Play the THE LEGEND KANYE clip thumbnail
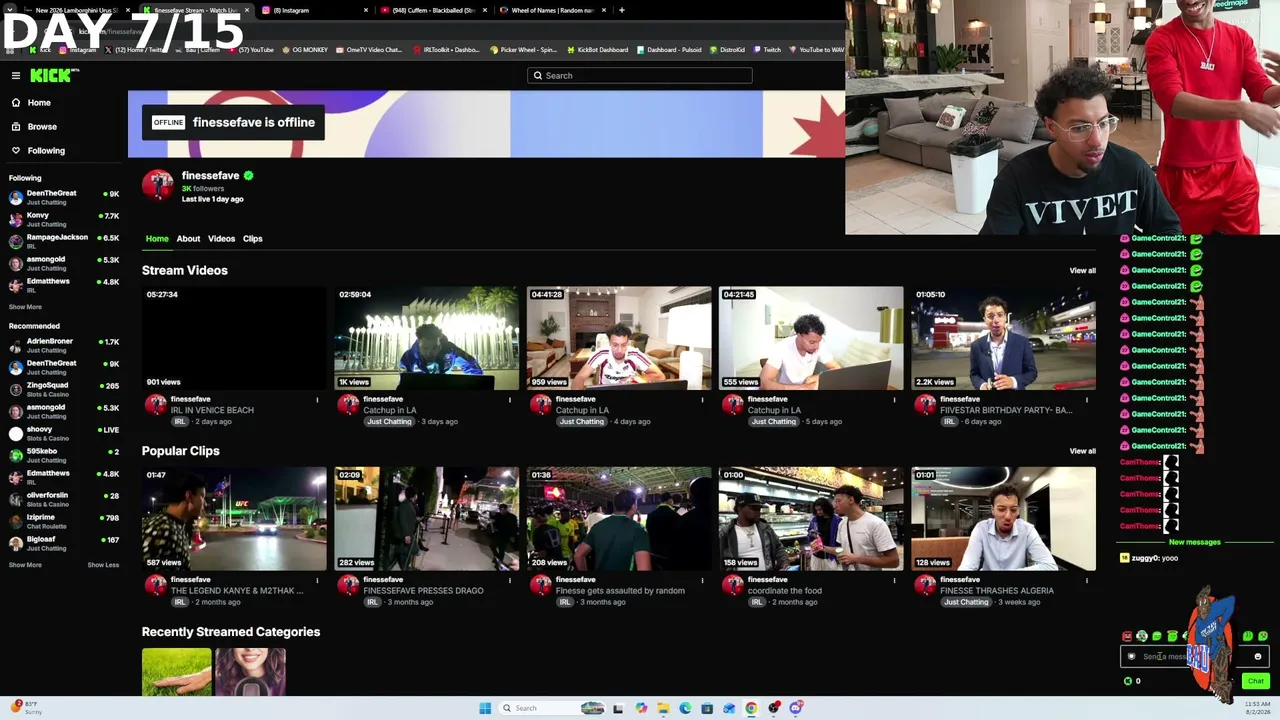Screen dimensions: 1280x720 point(234,518)
